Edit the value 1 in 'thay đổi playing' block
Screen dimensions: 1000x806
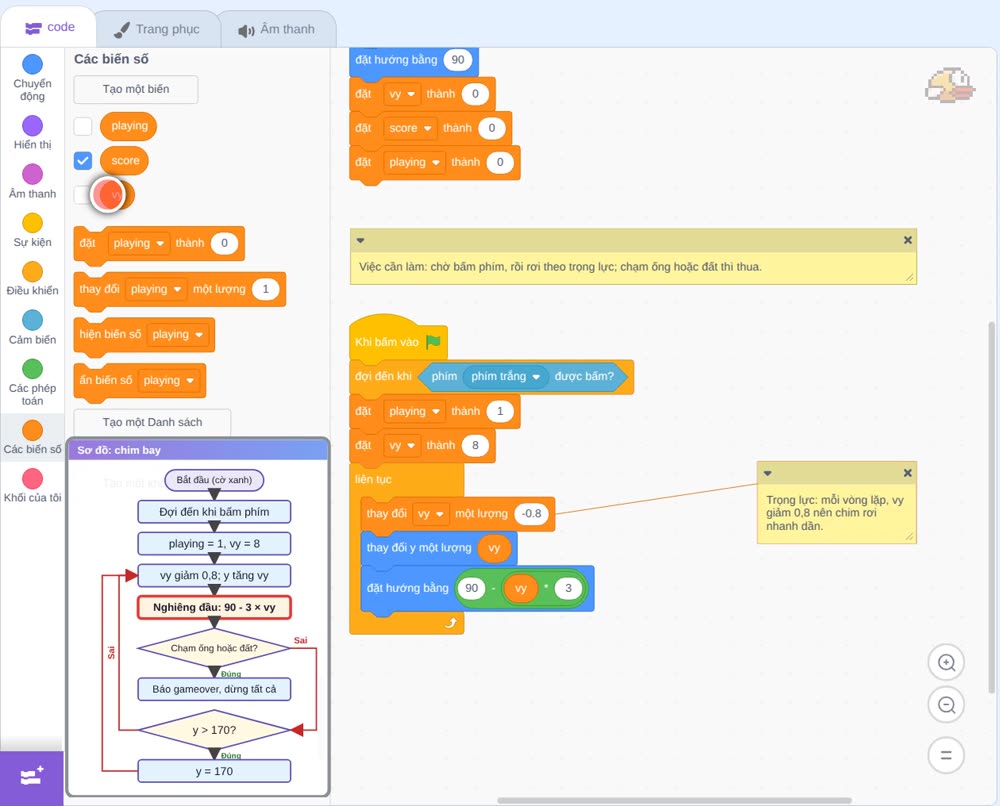coord(265,289)
